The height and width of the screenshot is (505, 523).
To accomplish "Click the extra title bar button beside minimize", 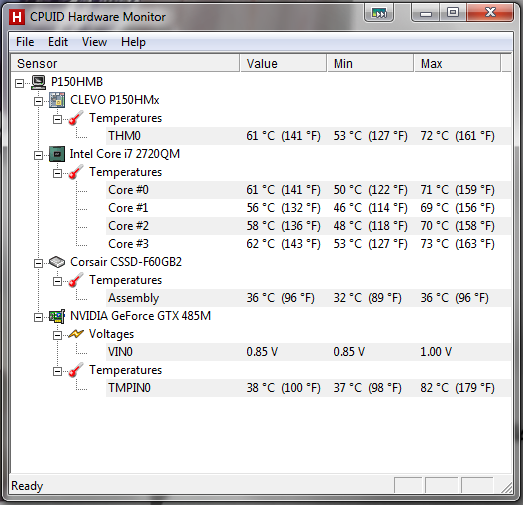I will 379,13.
